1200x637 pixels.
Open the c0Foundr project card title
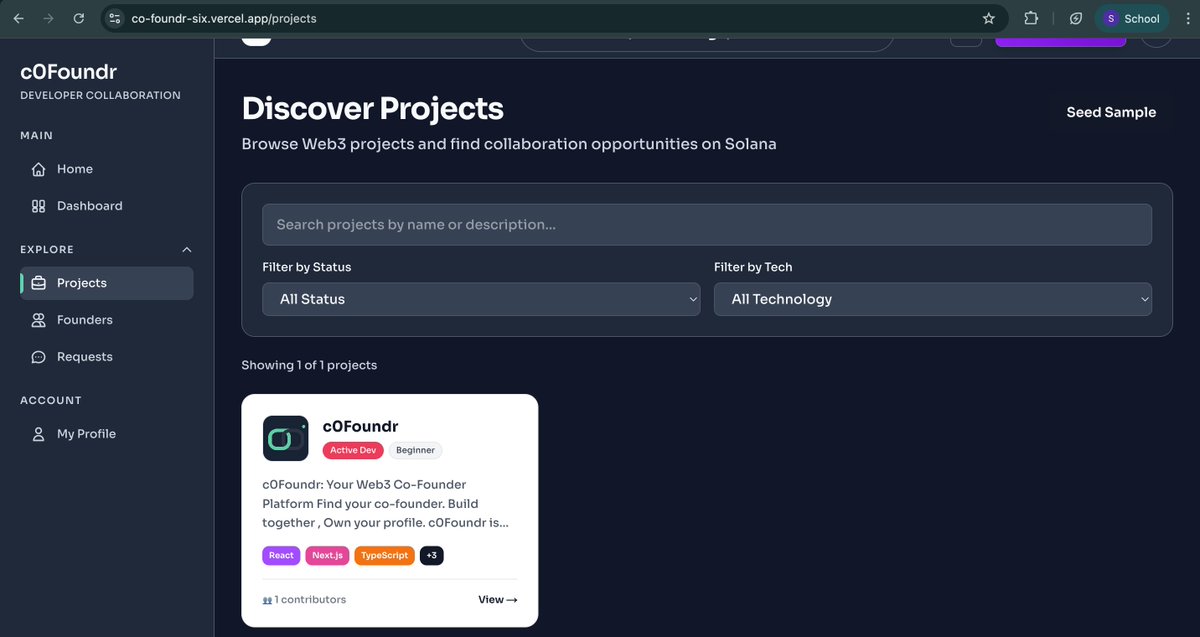(361, 427)
